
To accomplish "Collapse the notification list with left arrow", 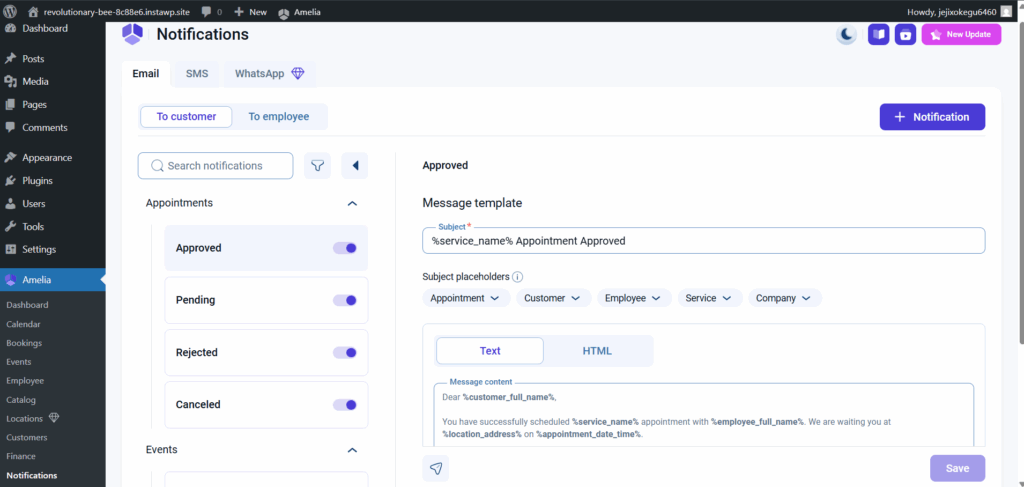I will pyautogui.click(x=355, y=166).
